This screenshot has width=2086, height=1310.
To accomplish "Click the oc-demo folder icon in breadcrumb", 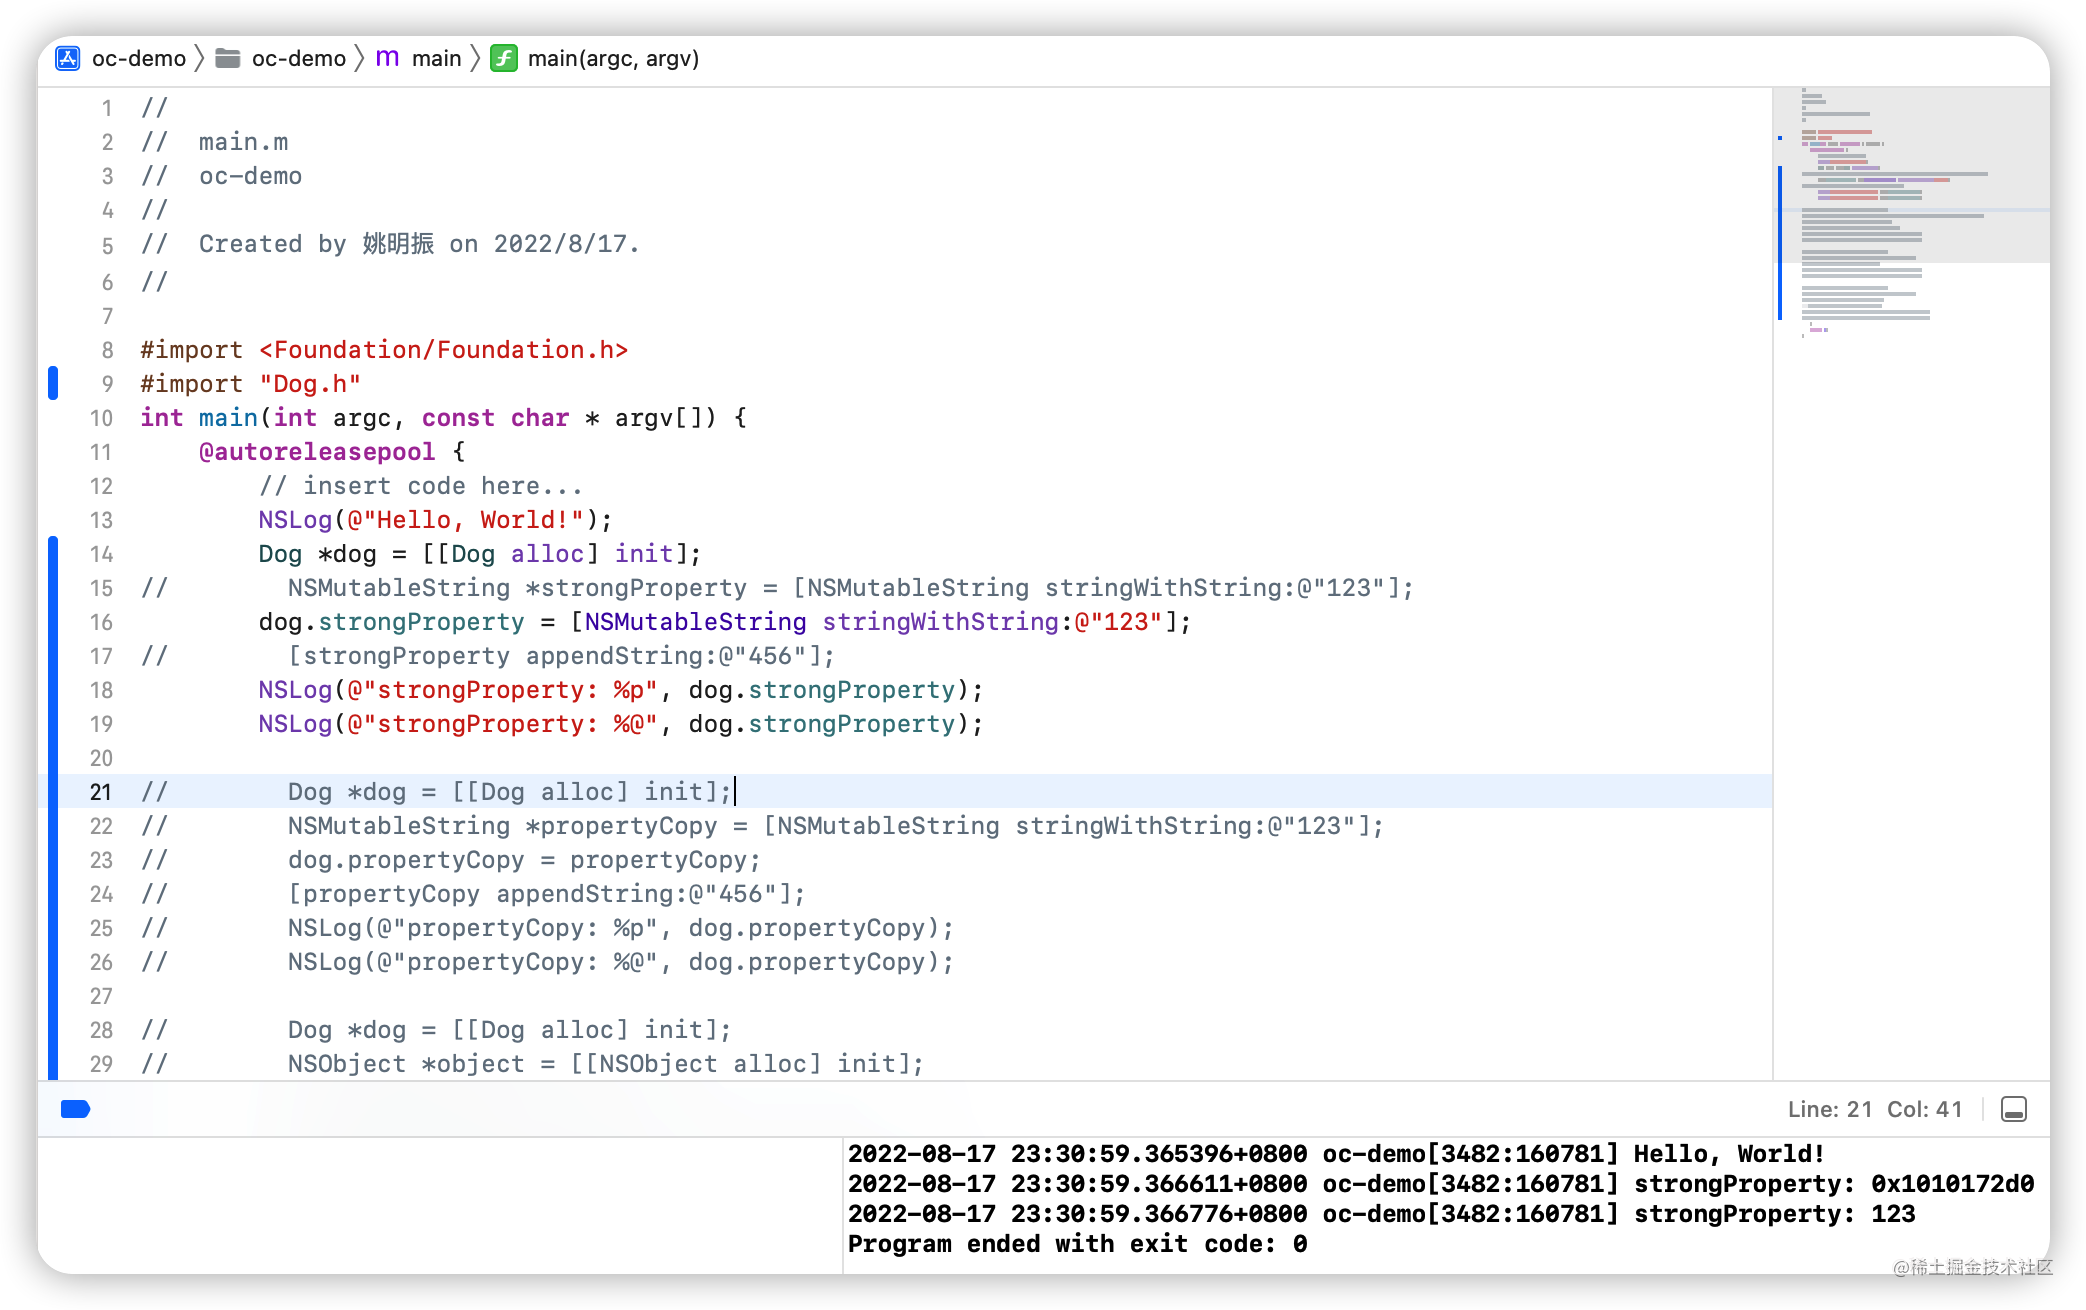I will point(228,58).
